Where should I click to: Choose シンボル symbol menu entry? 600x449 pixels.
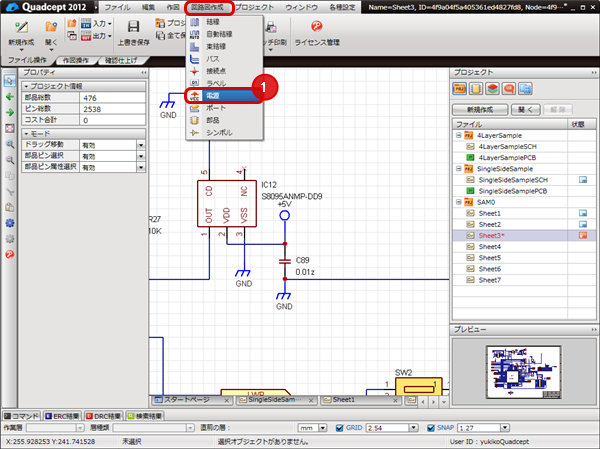click(x=224, y=132)
